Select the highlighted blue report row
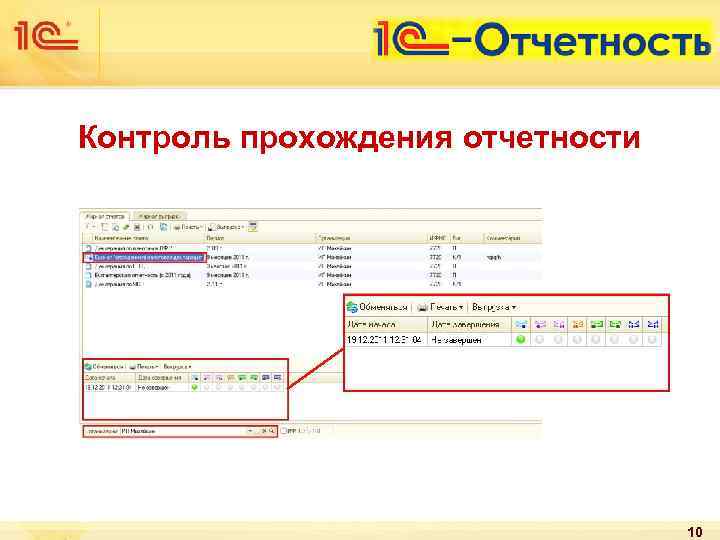The width and height of the screenshot is (720, 540). coord(144,258)
